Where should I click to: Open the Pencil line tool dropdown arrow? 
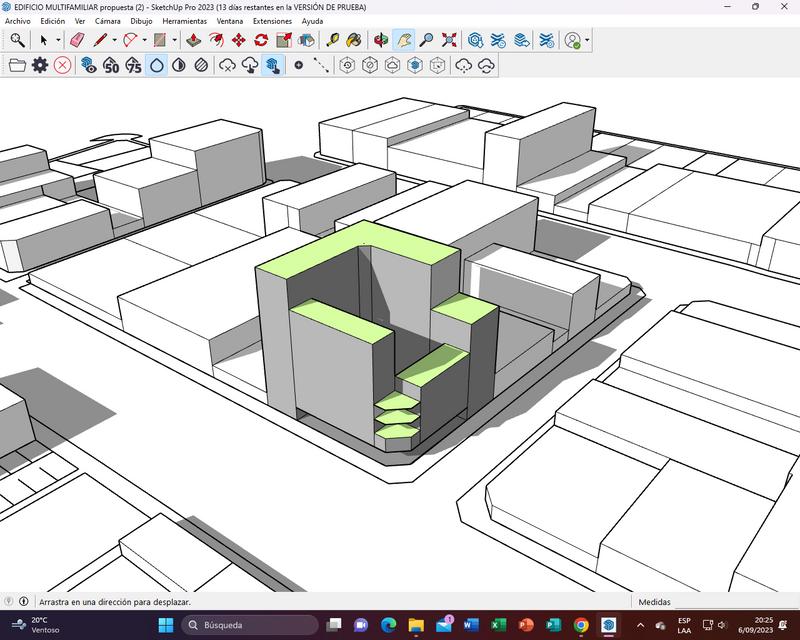pos(115,41)
